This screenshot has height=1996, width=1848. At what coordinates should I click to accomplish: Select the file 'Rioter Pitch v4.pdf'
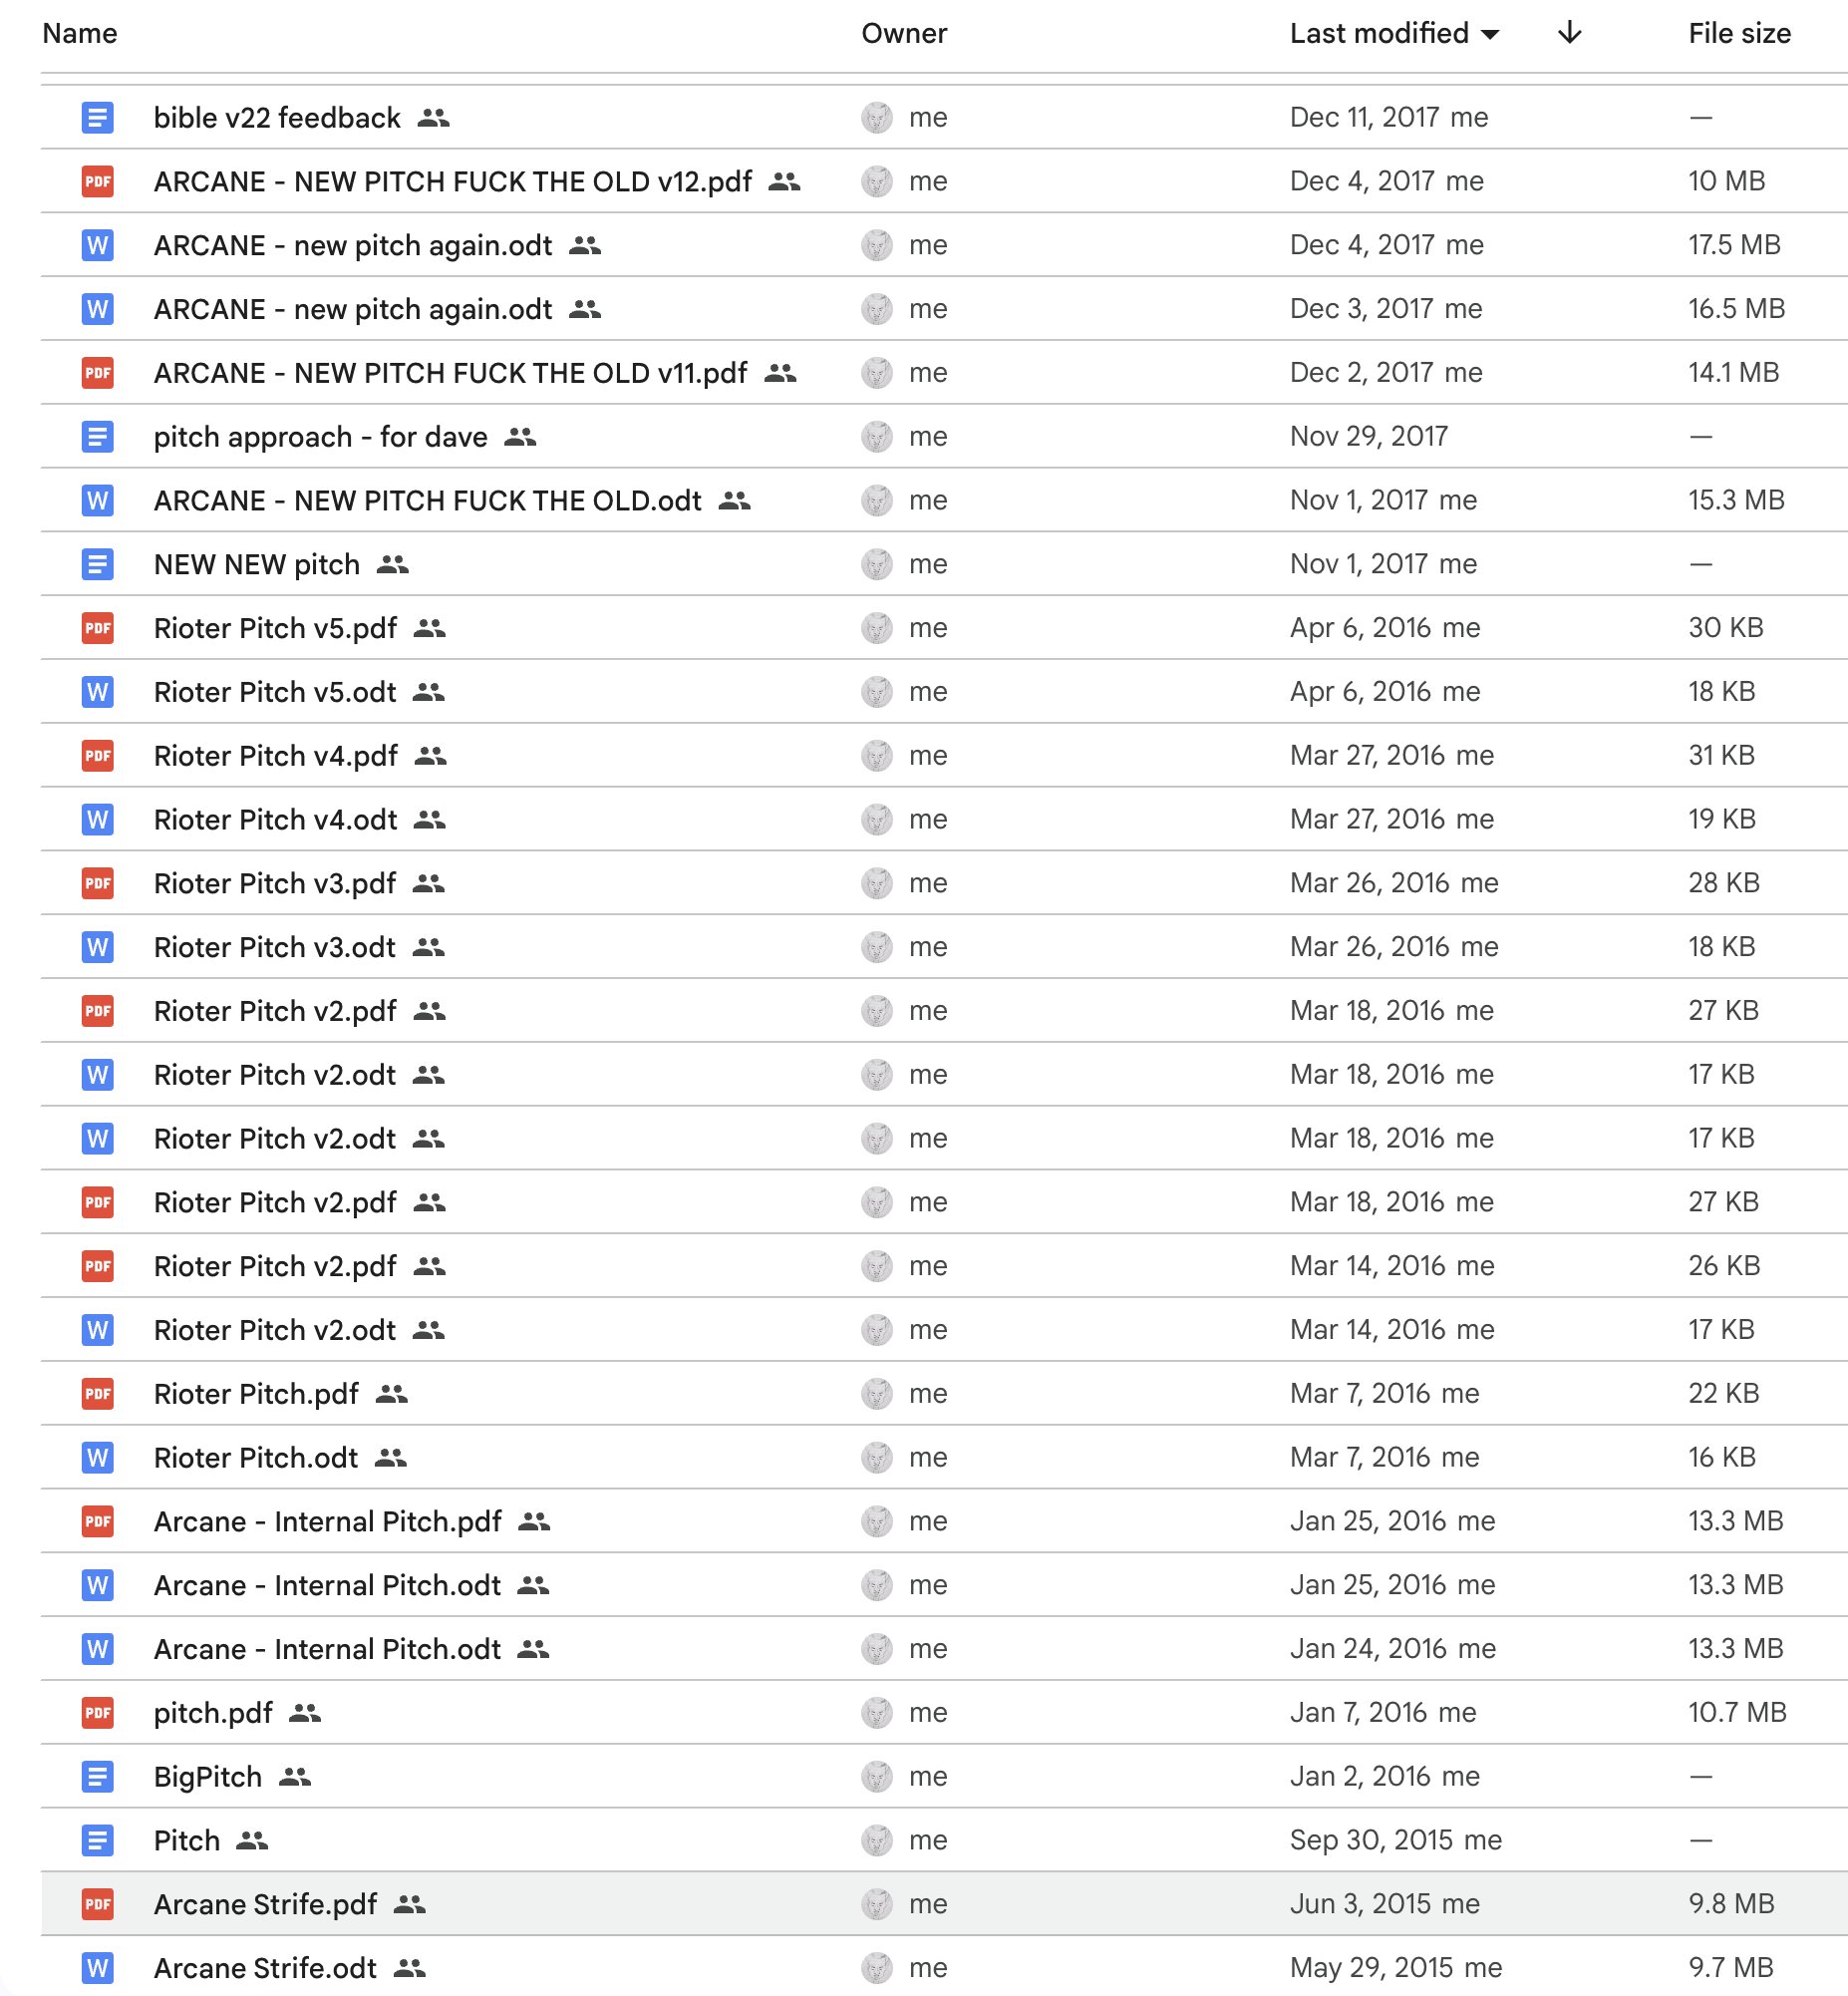coord(276,756)
